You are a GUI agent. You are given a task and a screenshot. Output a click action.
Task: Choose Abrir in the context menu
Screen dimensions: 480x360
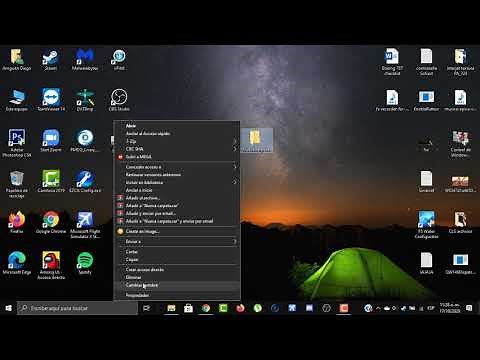(177, 126)
